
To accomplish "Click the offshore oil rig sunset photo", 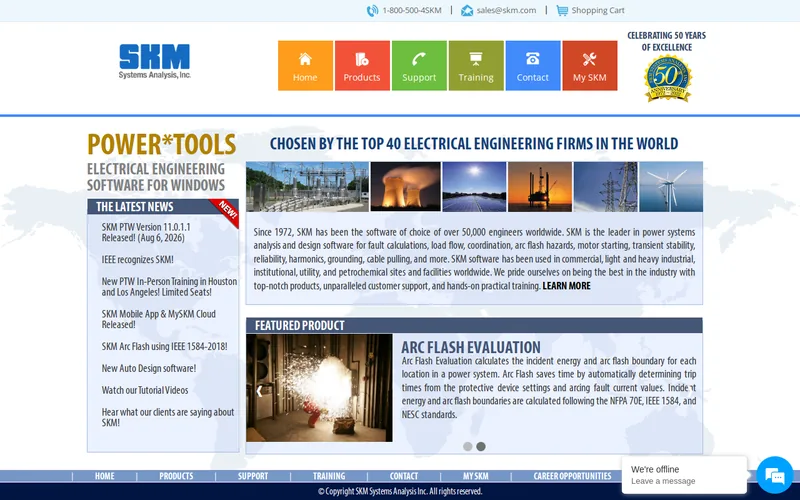I will tap(540, 187).
